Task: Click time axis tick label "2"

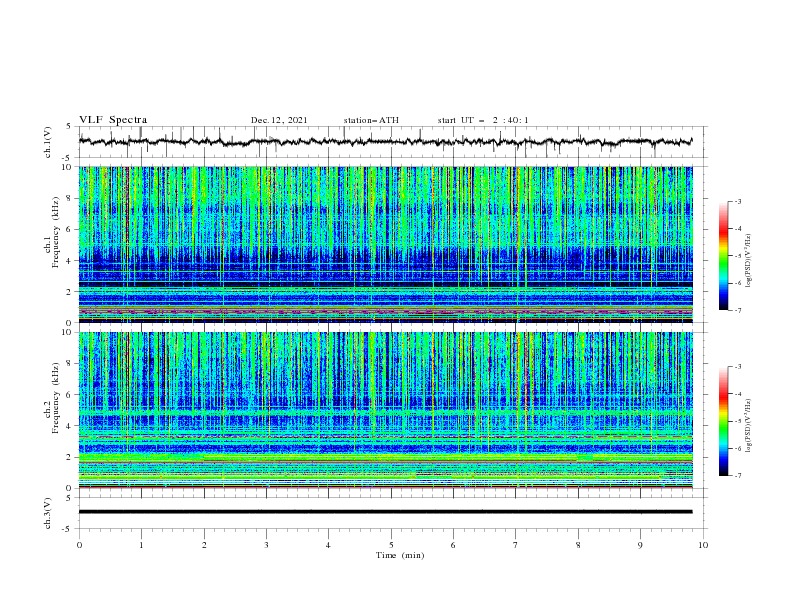Action: (x=204, y=545)
